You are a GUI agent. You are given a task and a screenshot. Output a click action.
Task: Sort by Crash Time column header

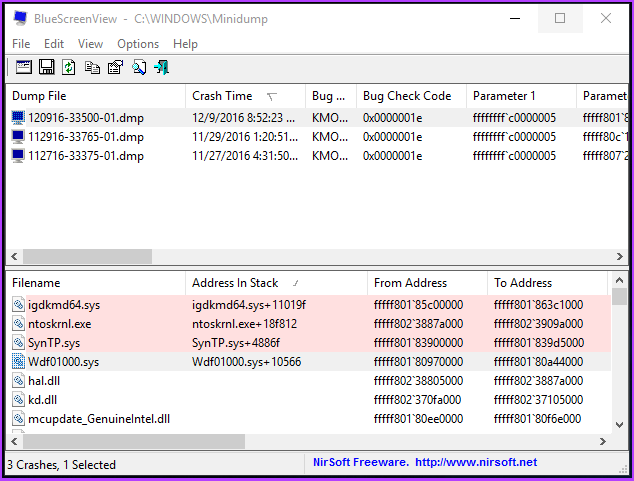point(245,96)
